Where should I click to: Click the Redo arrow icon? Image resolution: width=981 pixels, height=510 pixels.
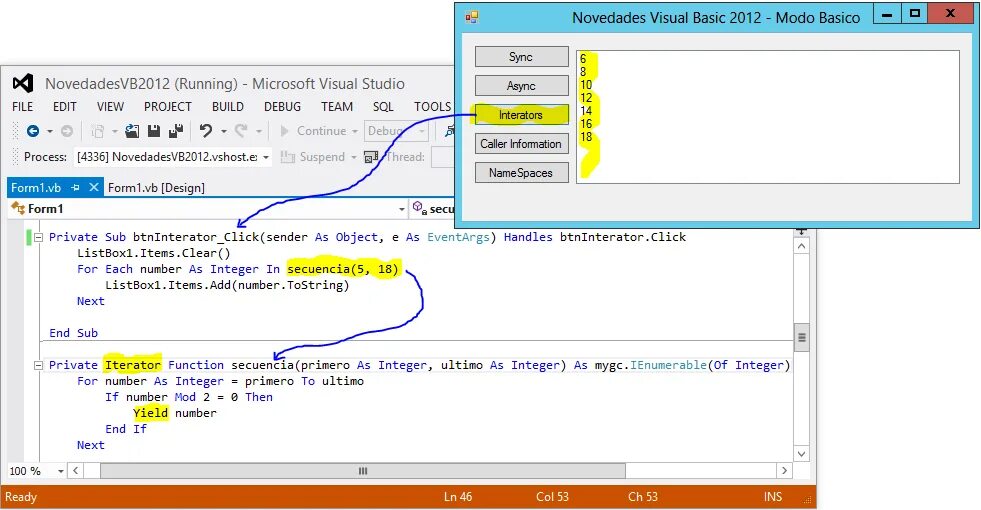point(241,131)
